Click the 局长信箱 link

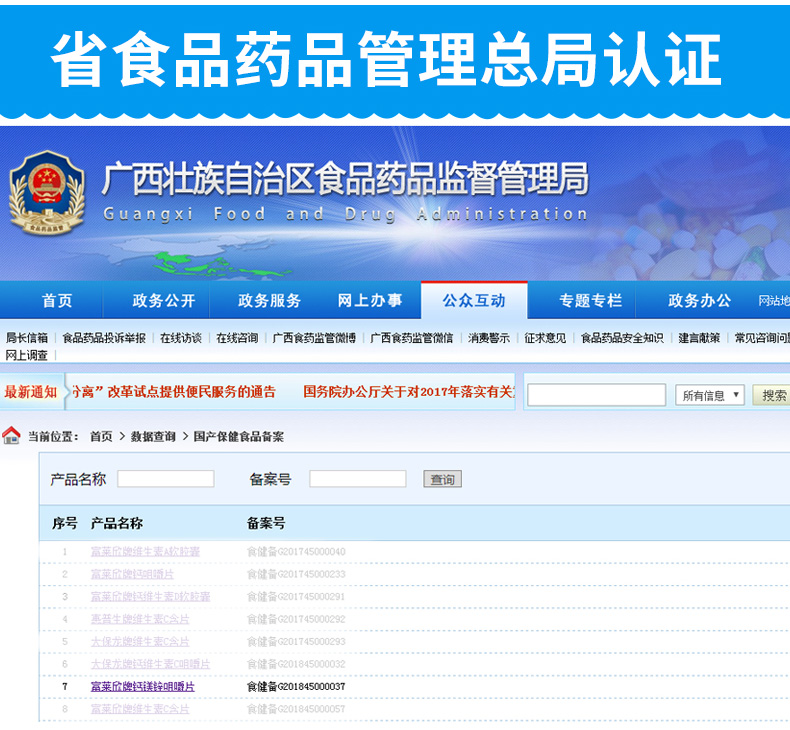coord(27,338)
